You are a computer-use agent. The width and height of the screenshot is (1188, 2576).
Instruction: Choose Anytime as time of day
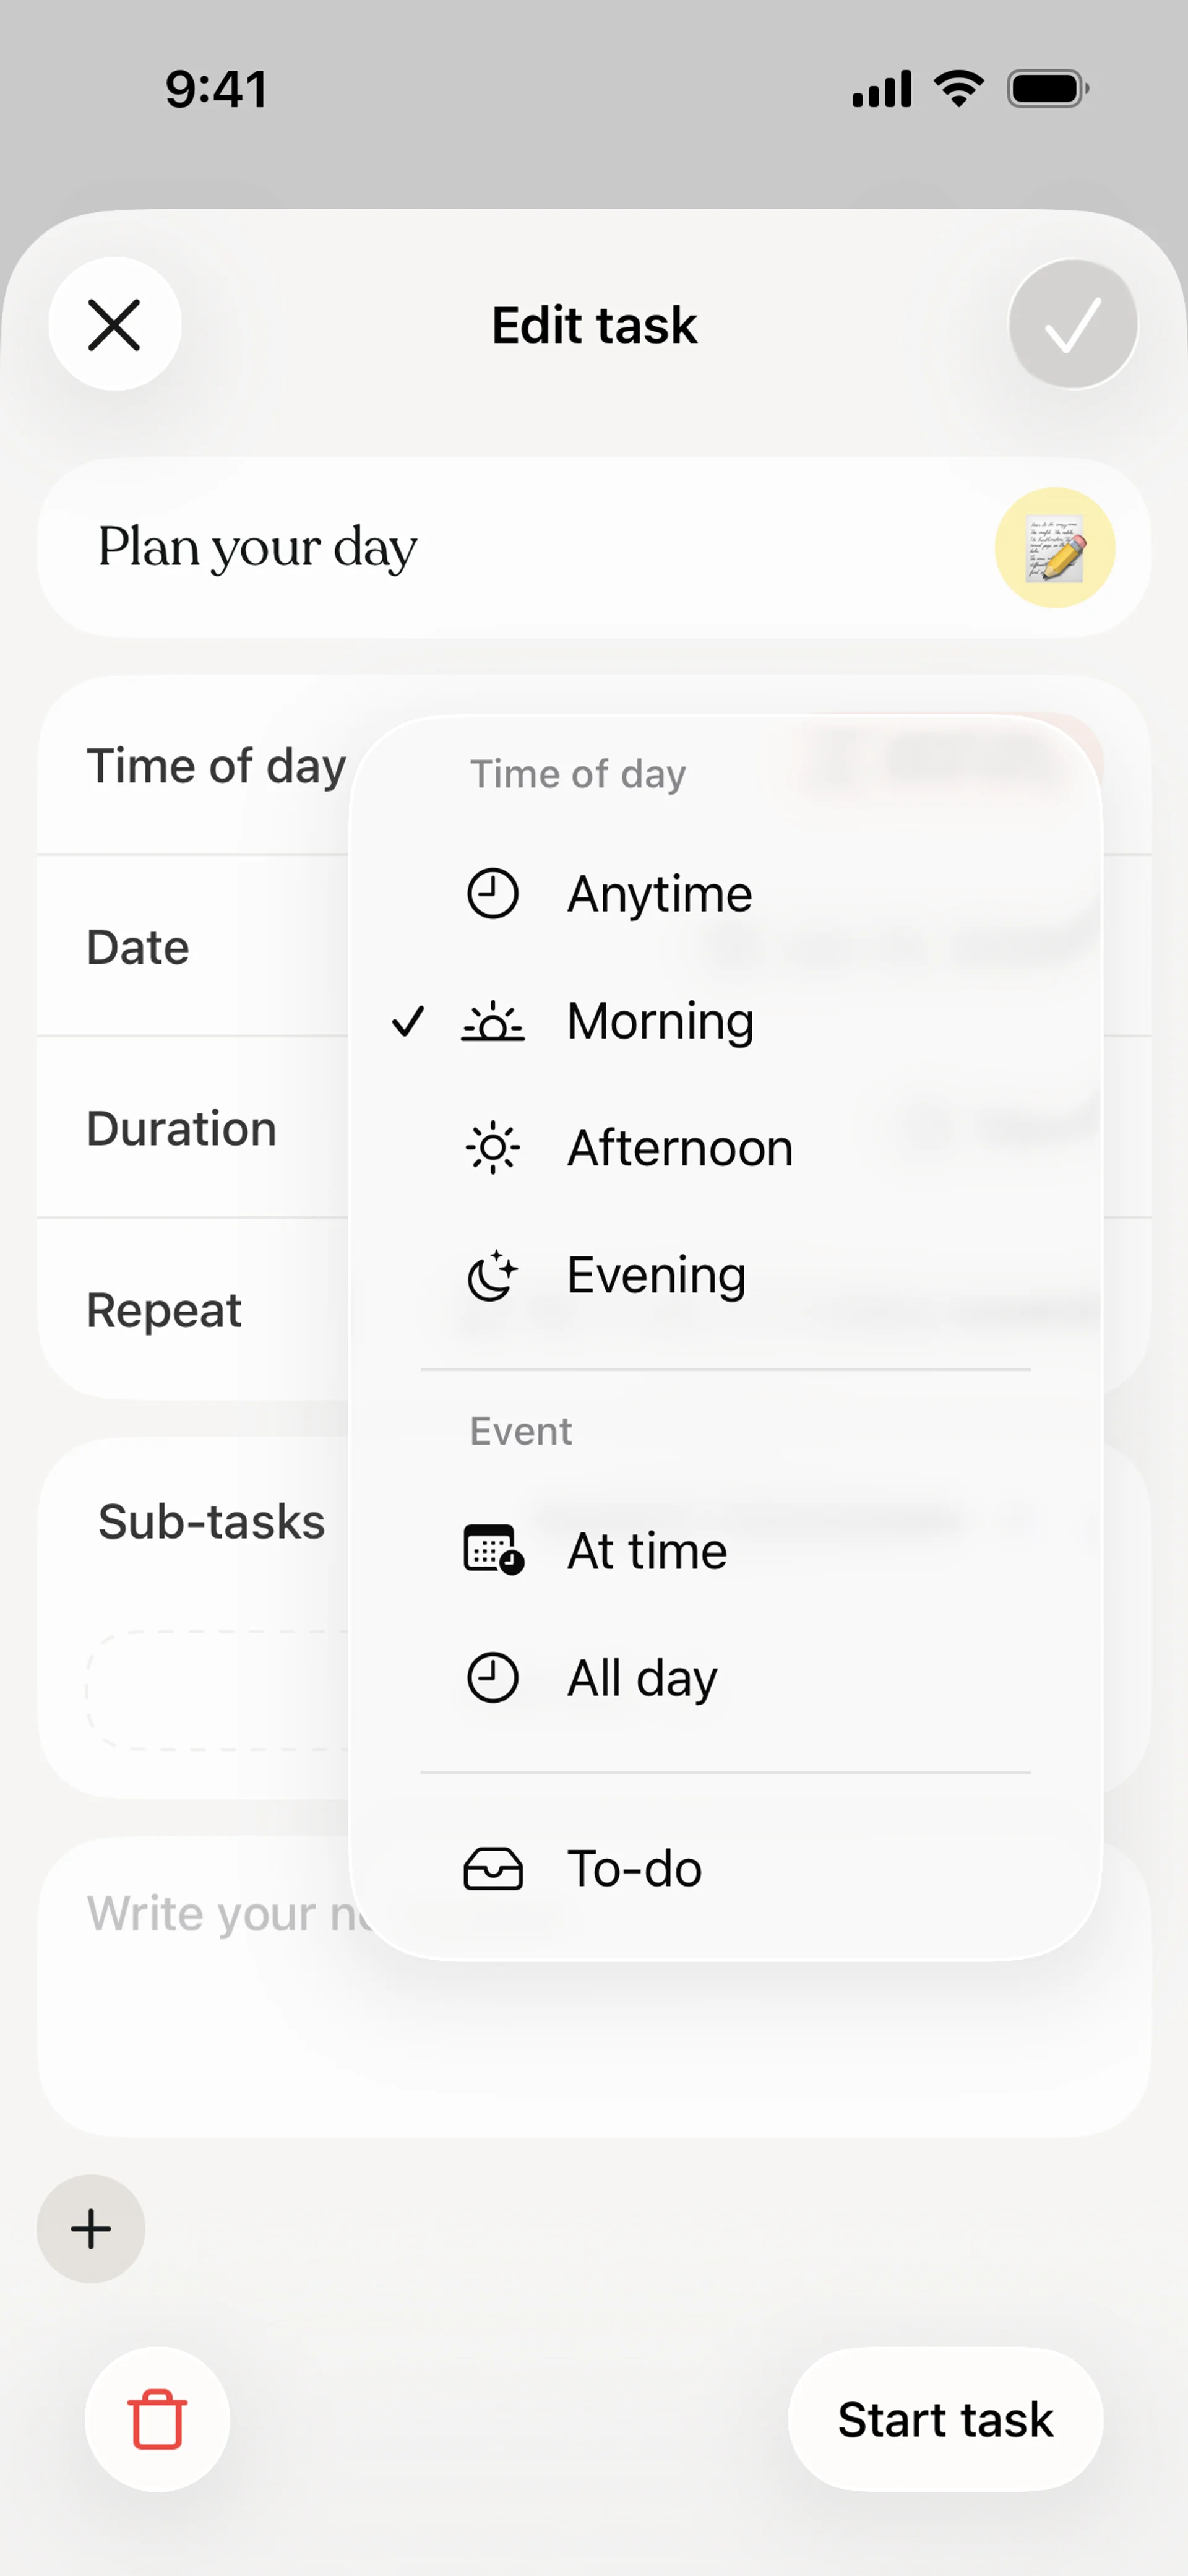click(x=725, y=893)
